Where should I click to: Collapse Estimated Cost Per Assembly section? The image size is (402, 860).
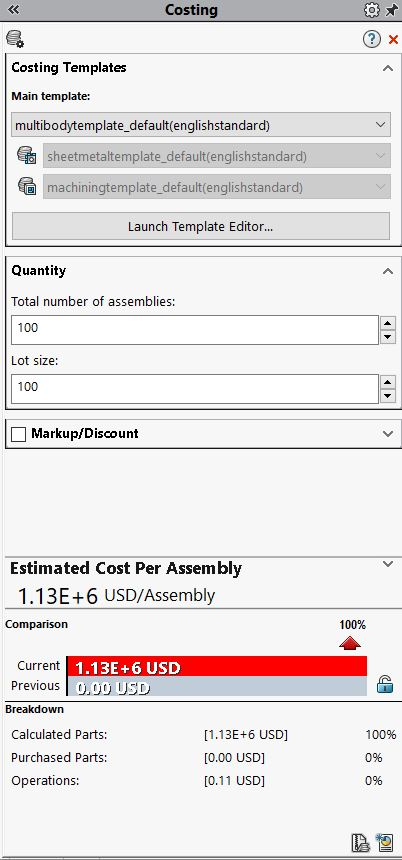coord(388,564)
